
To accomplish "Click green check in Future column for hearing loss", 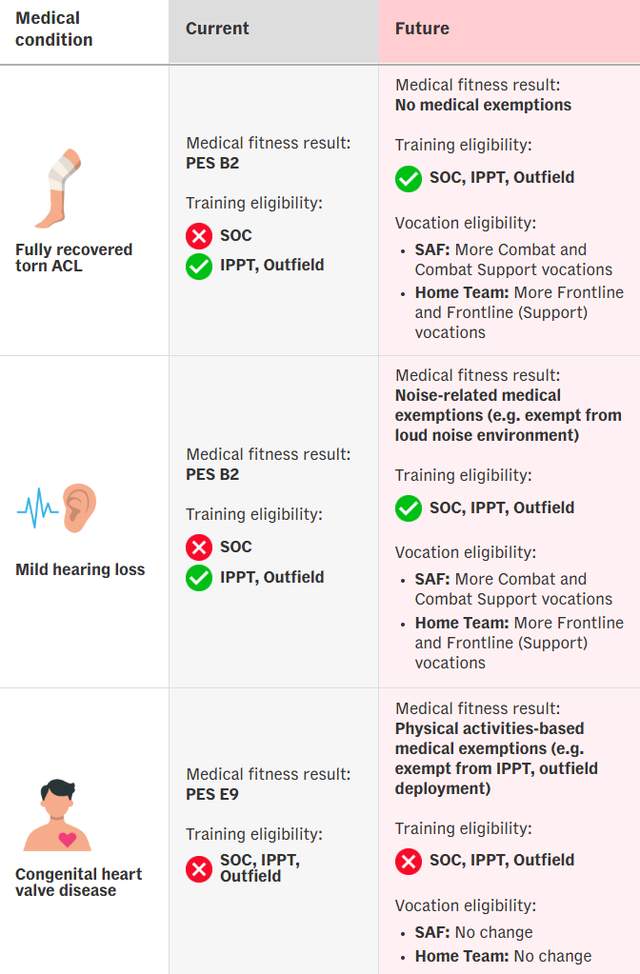I will [408, 508].
